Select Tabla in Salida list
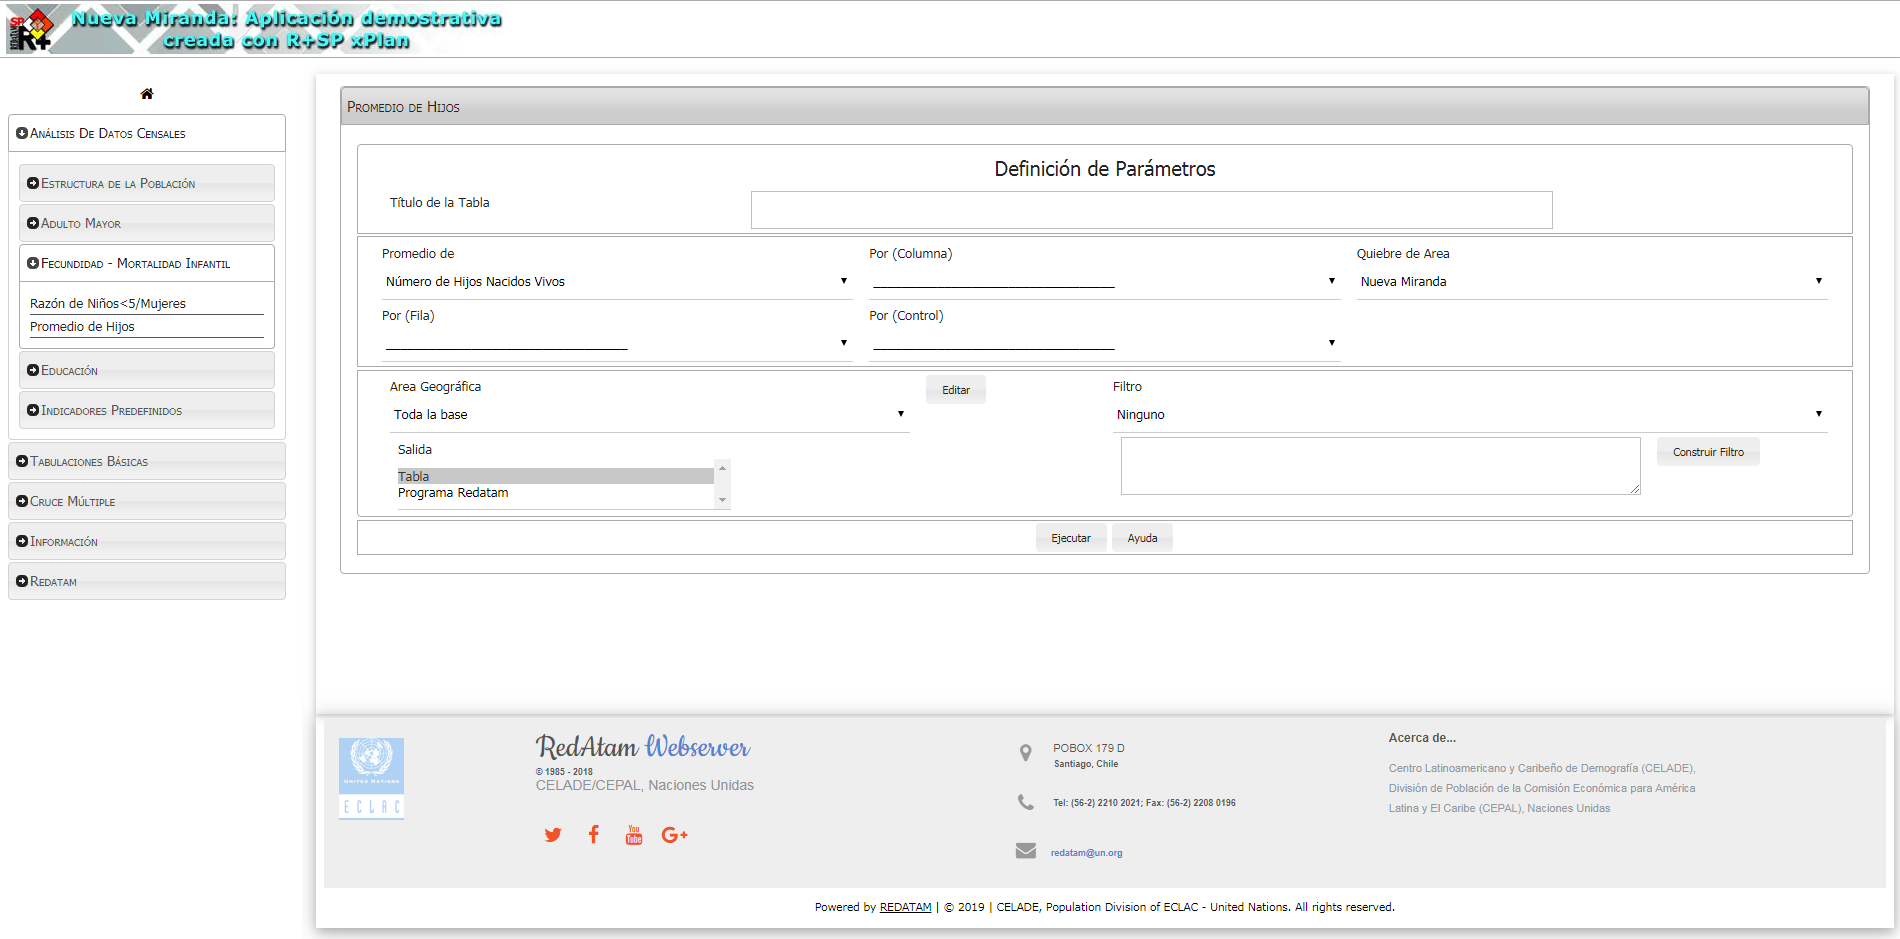The height and width of the screenshot is (939, 1900). 555,476
